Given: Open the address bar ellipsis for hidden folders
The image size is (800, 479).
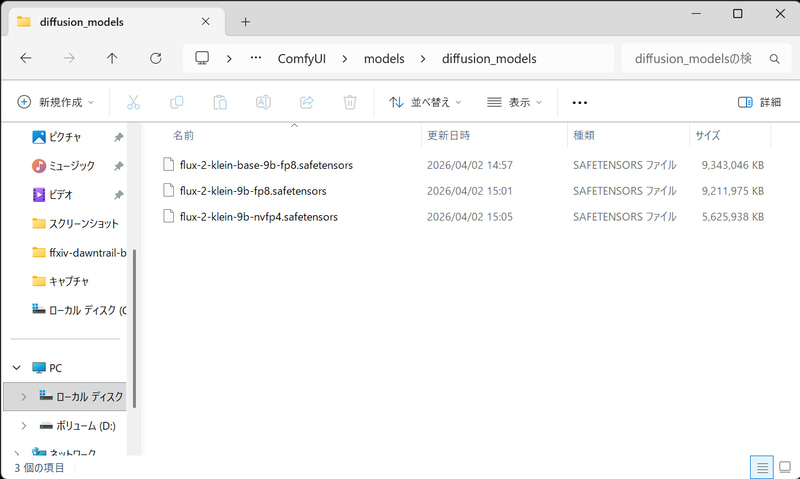Looking at the screenshot, I should pyautogui.click(x=256, y=58).
